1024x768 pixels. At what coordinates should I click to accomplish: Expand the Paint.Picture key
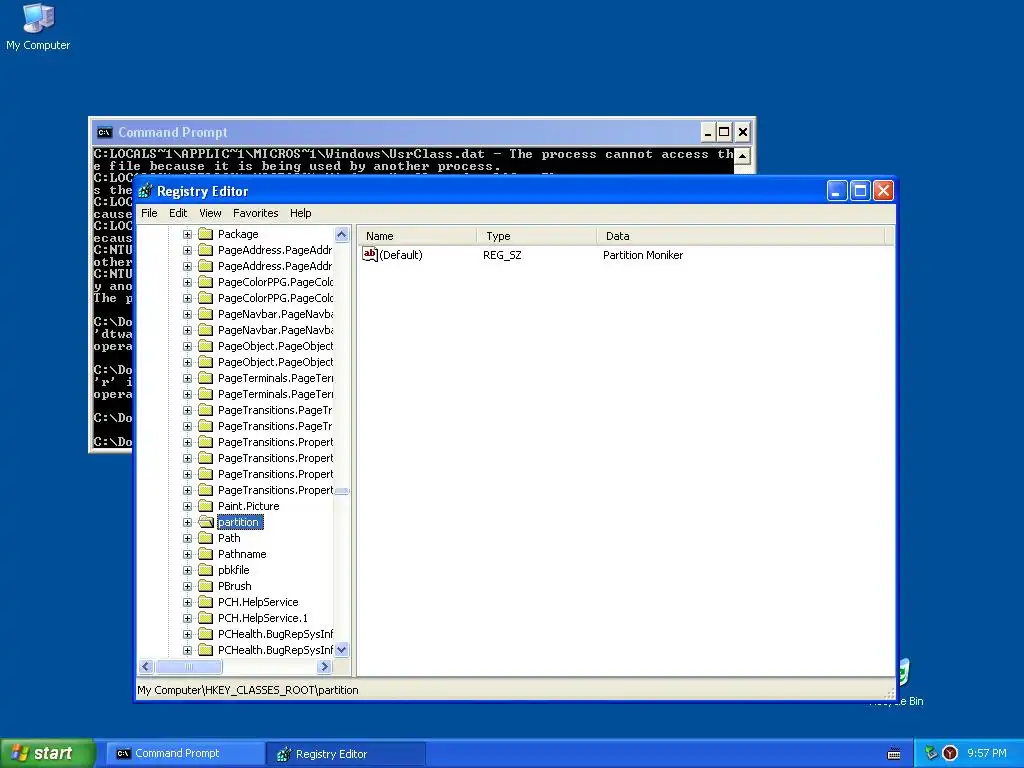[187, 506]
